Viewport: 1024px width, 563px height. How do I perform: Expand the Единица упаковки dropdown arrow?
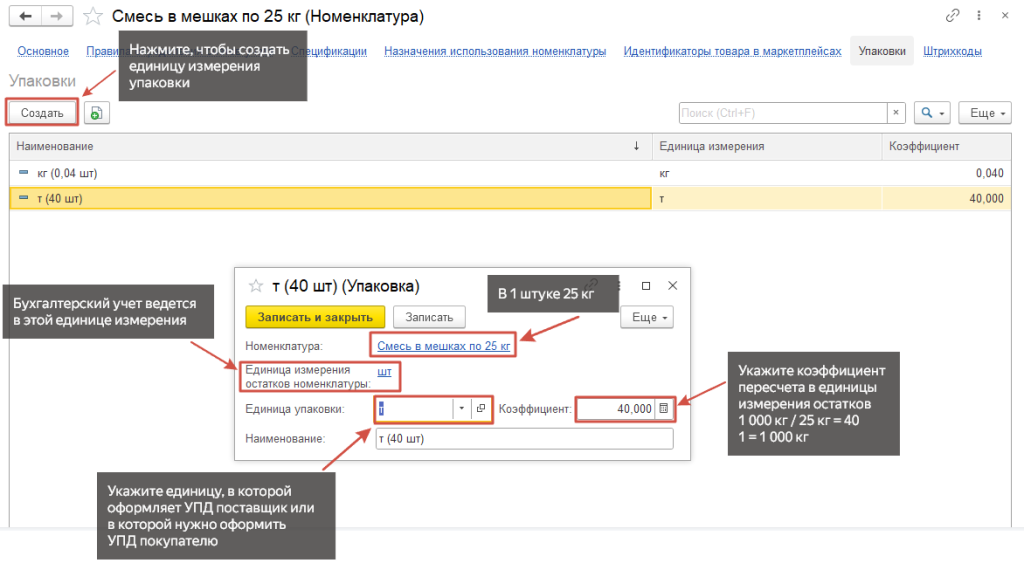(x=462, y=409)
